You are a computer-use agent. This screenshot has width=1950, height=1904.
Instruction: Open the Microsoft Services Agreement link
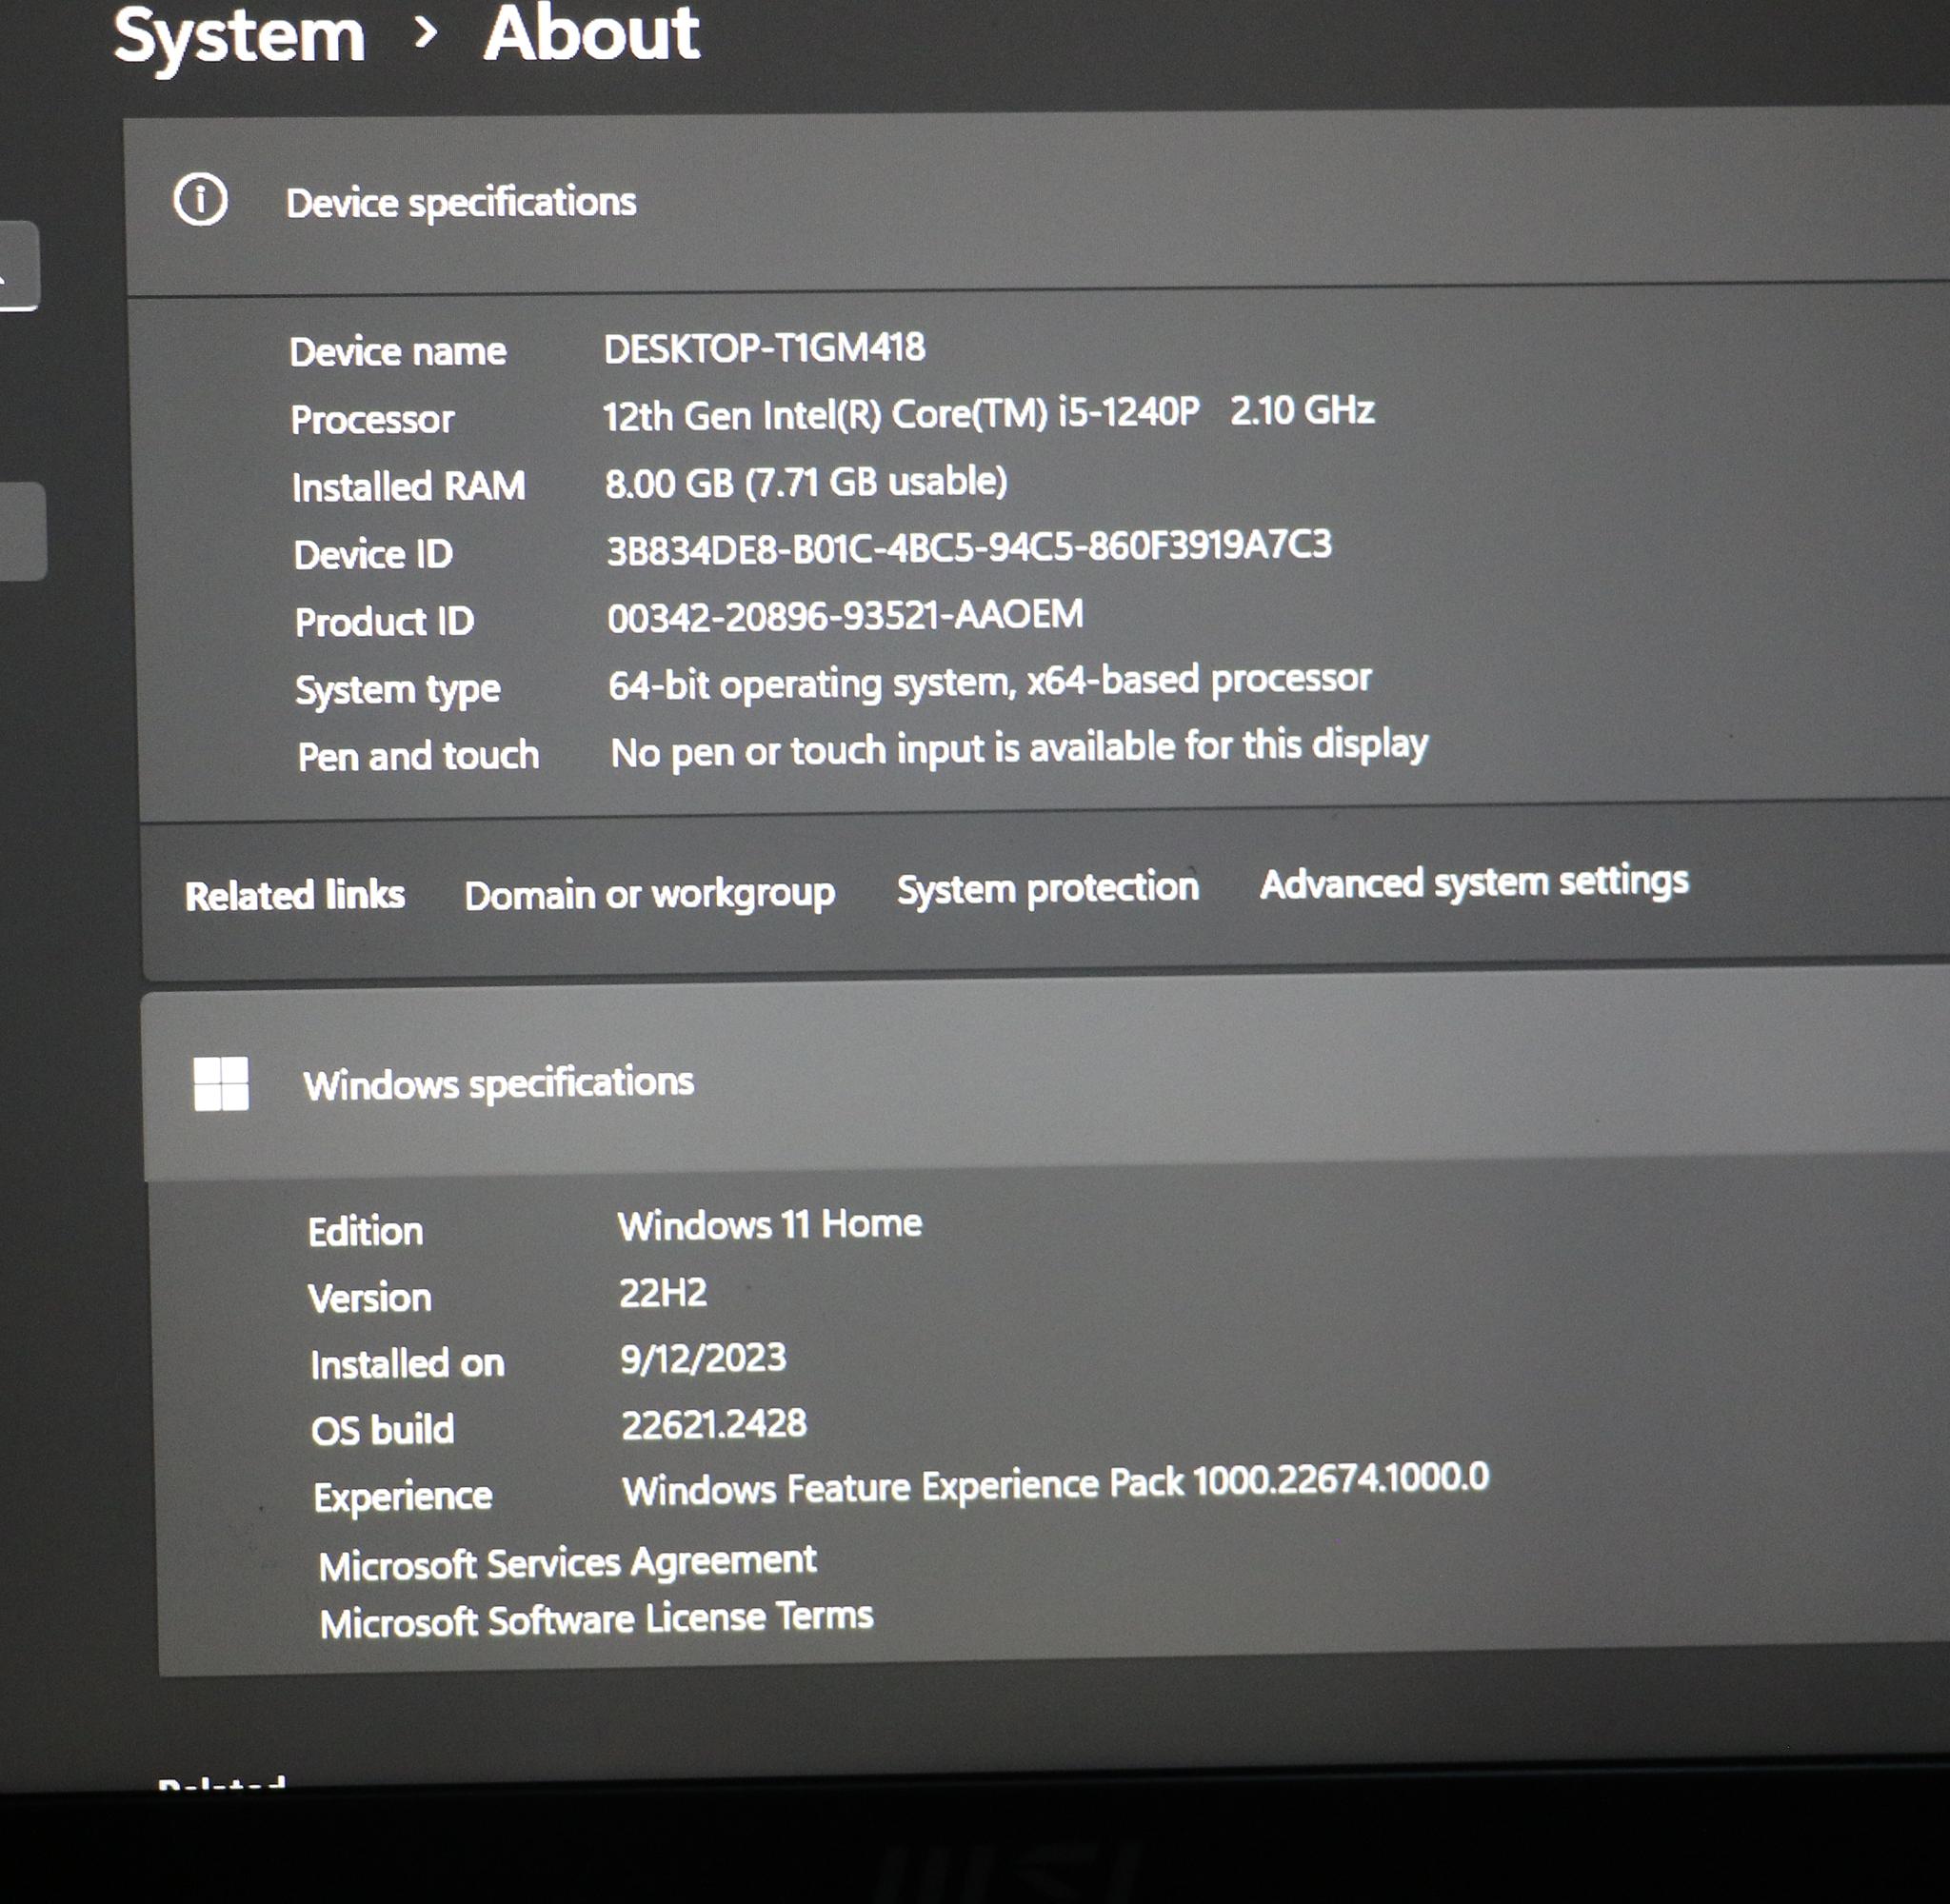[x=568, y=1563]
